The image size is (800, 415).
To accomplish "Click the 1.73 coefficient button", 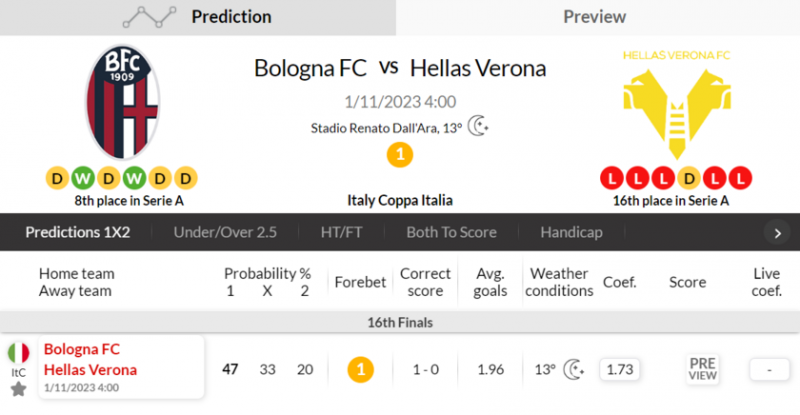I will (620, 370).
